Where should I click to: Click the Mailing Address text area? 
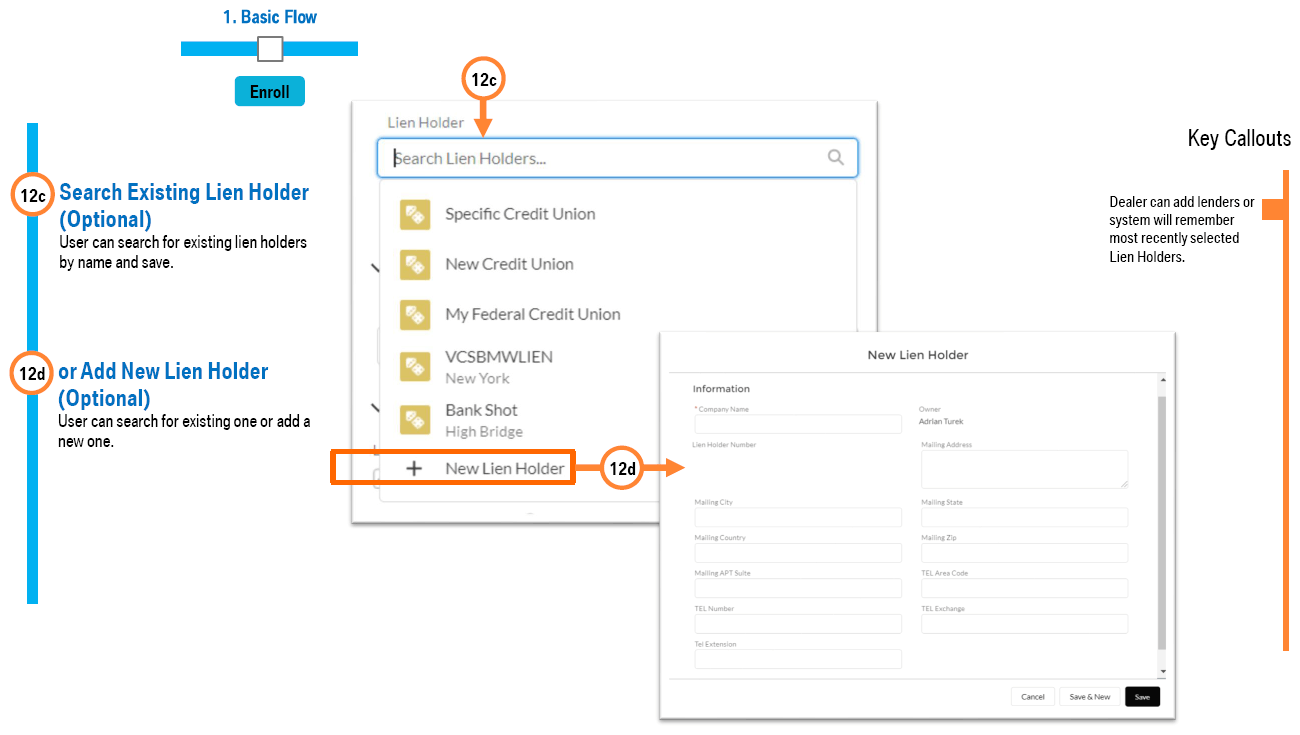(1024, 469)
